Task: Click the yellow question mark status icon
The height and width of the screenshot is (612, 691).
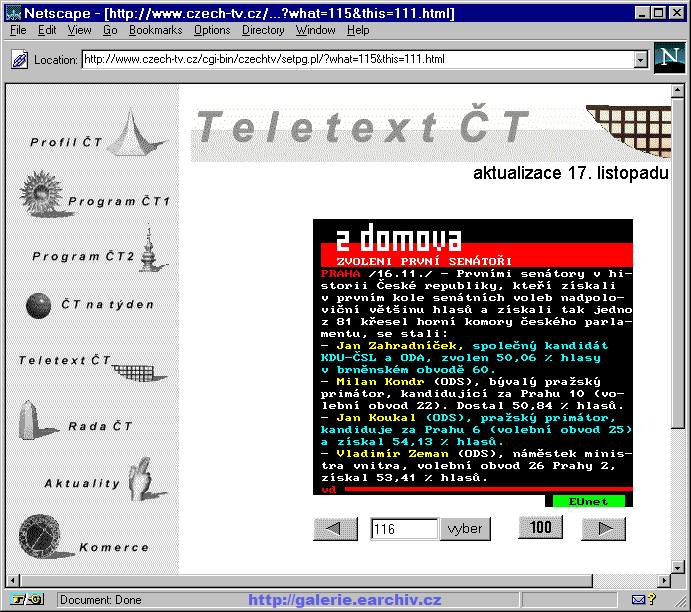Action: pyautogui.click(x=652, y=599)
